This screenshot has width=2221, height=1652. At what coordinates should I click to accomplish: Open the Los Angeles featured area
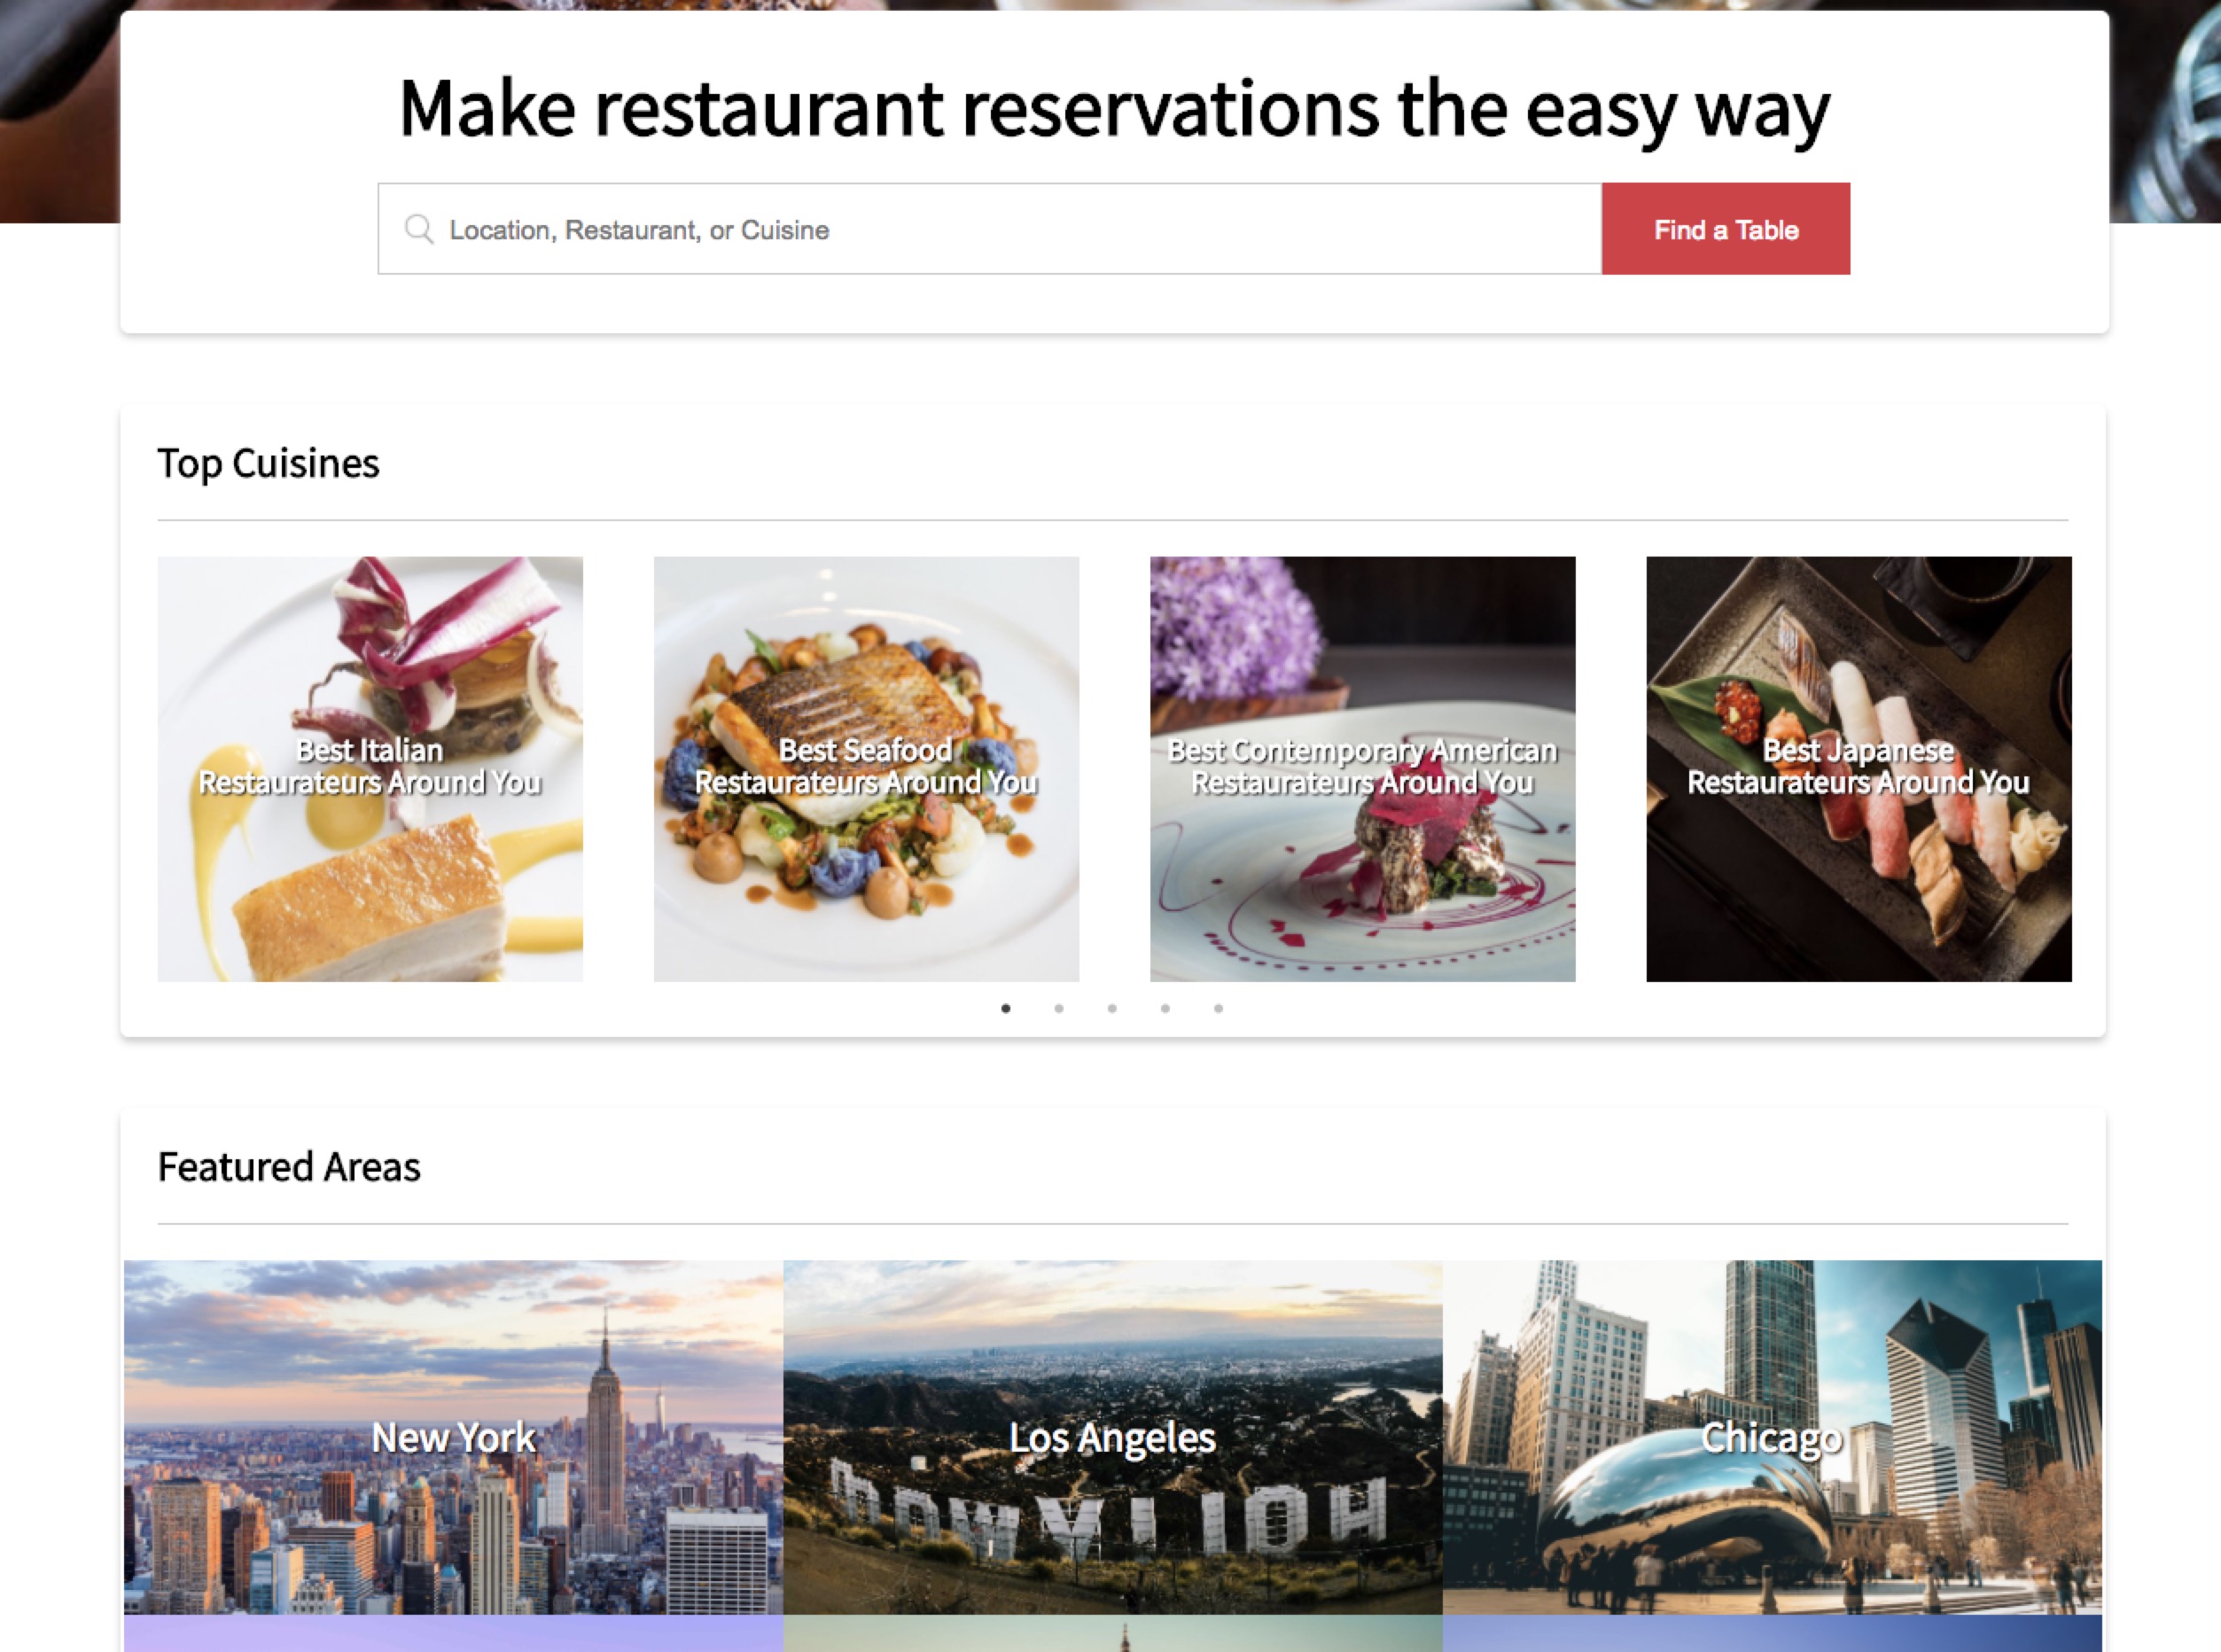click(1112, 1437)
